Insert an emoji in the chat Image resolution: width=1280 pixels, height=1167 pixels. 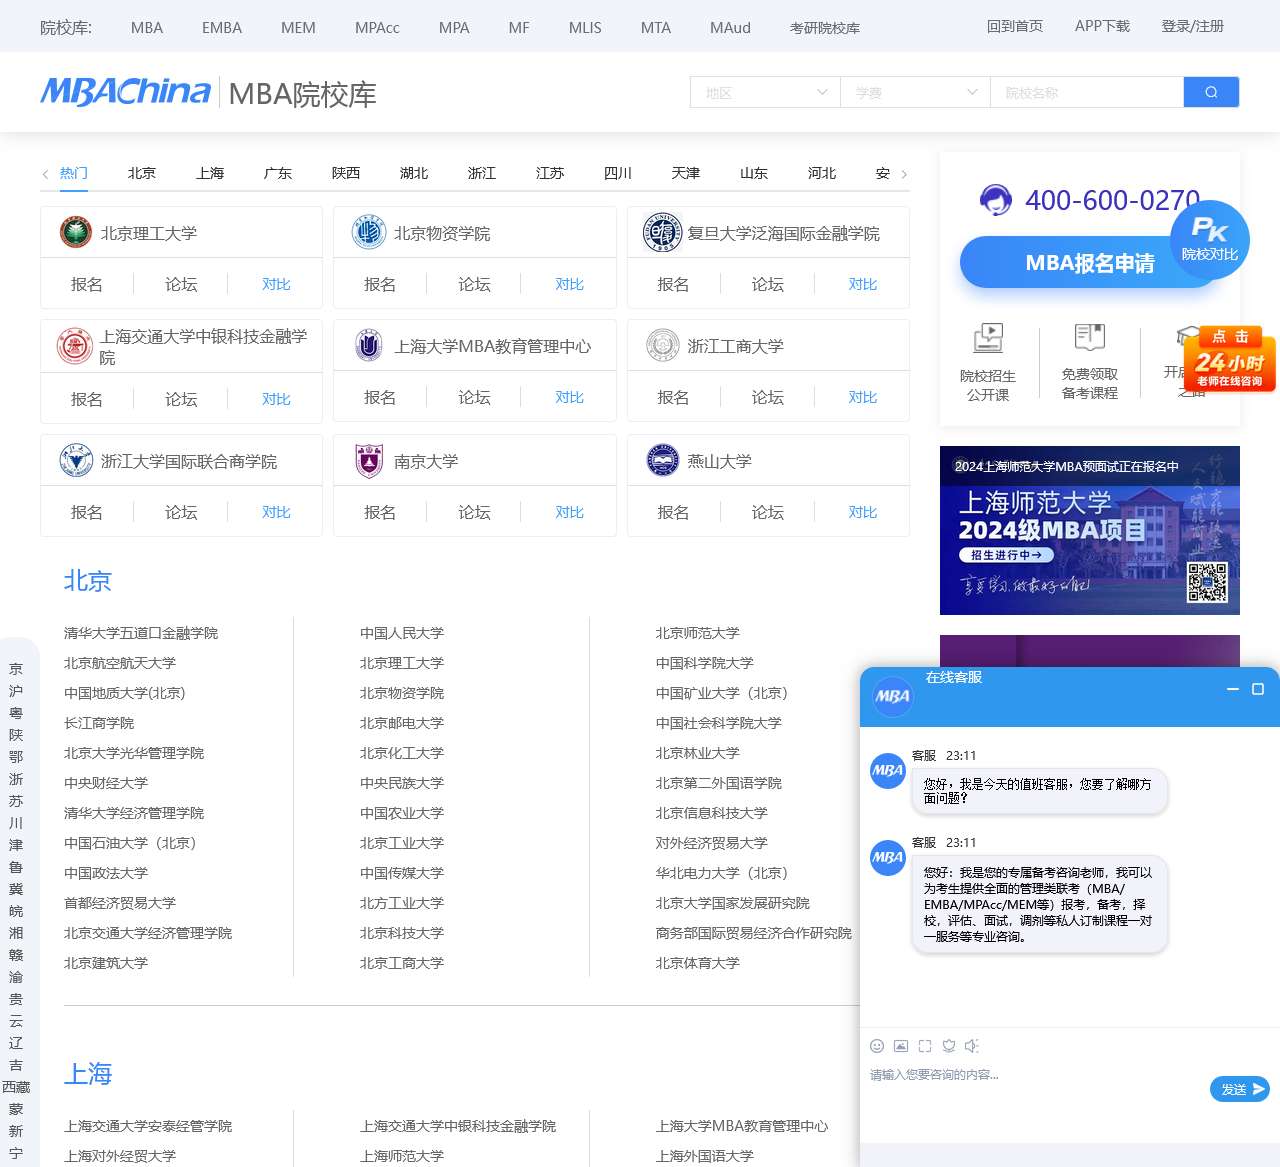877,1046
